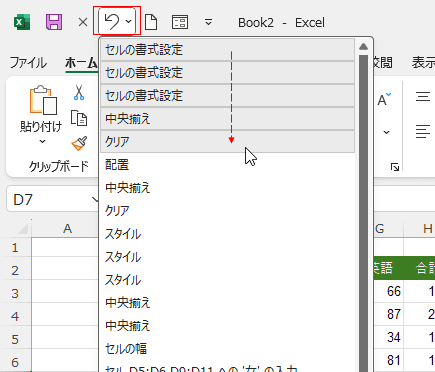Click the Excel application logo icon
435x372 pixels.
(22, 22)
